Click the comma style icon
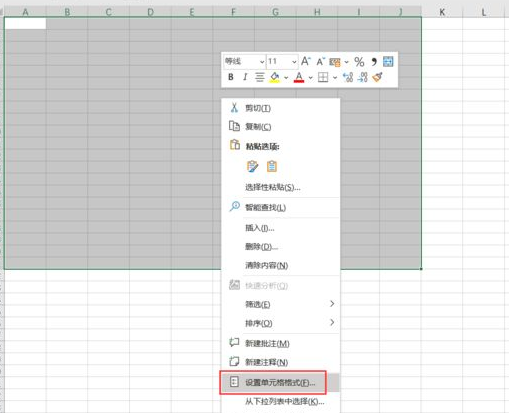This screenshot has height=413, width=509. (374, 62)
